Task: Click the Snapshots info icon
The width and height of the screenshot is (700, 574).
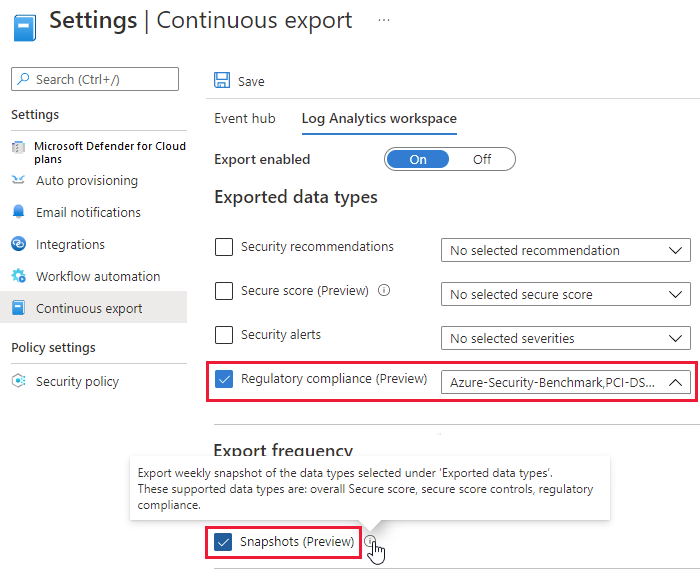Action: [x=370, y=542]
